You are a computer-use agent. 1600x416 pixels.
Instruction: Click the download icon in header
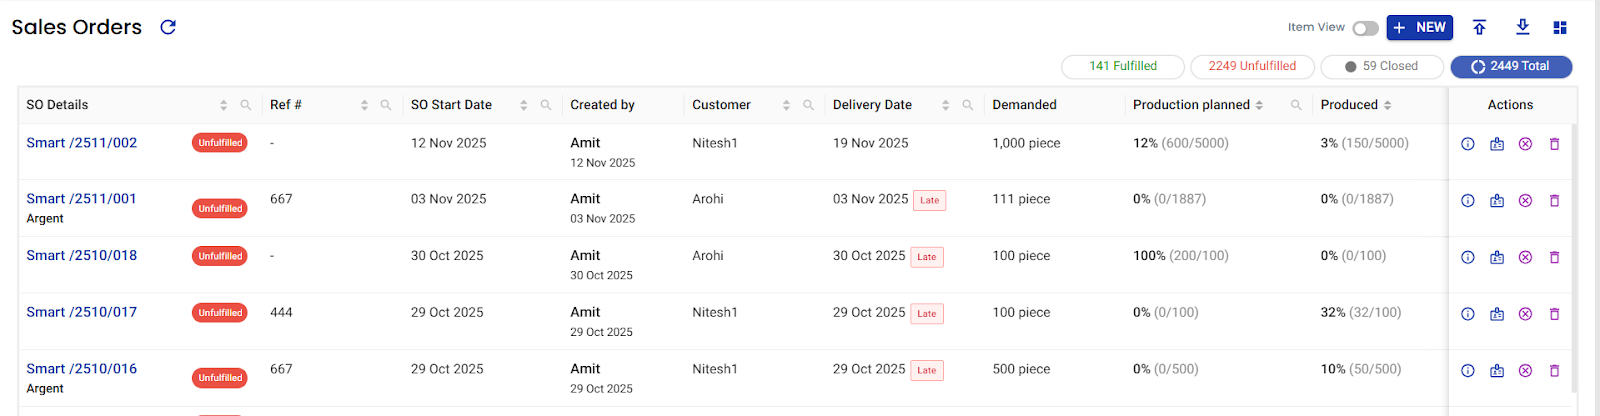click(x=1522, y=27)
